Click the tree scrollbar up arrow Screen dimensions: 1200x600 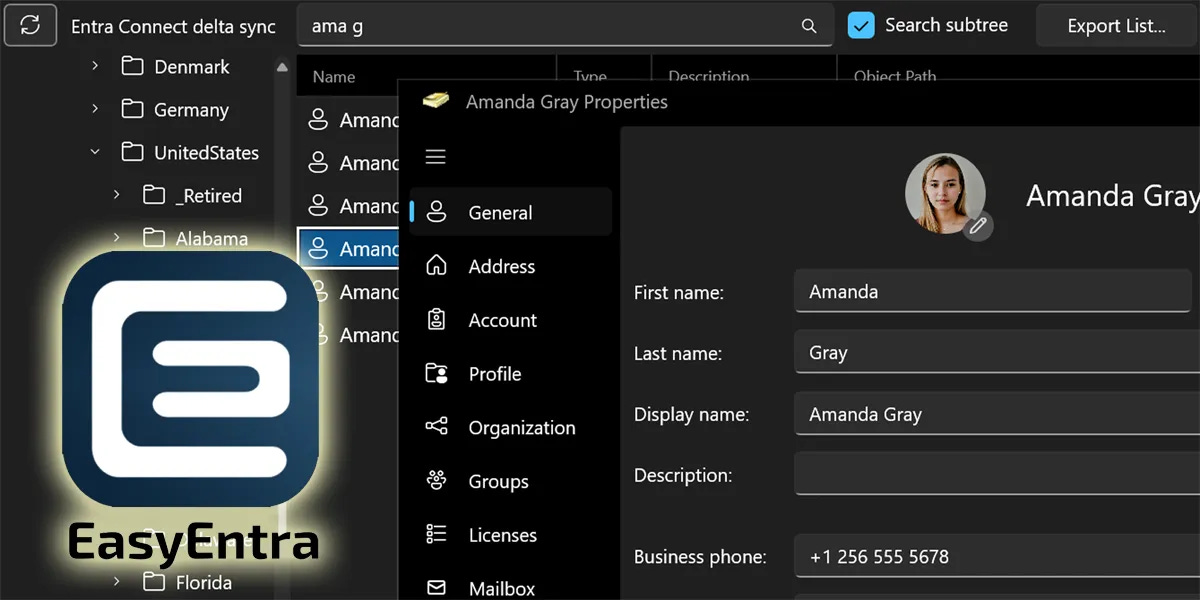(x=282, y=68)
